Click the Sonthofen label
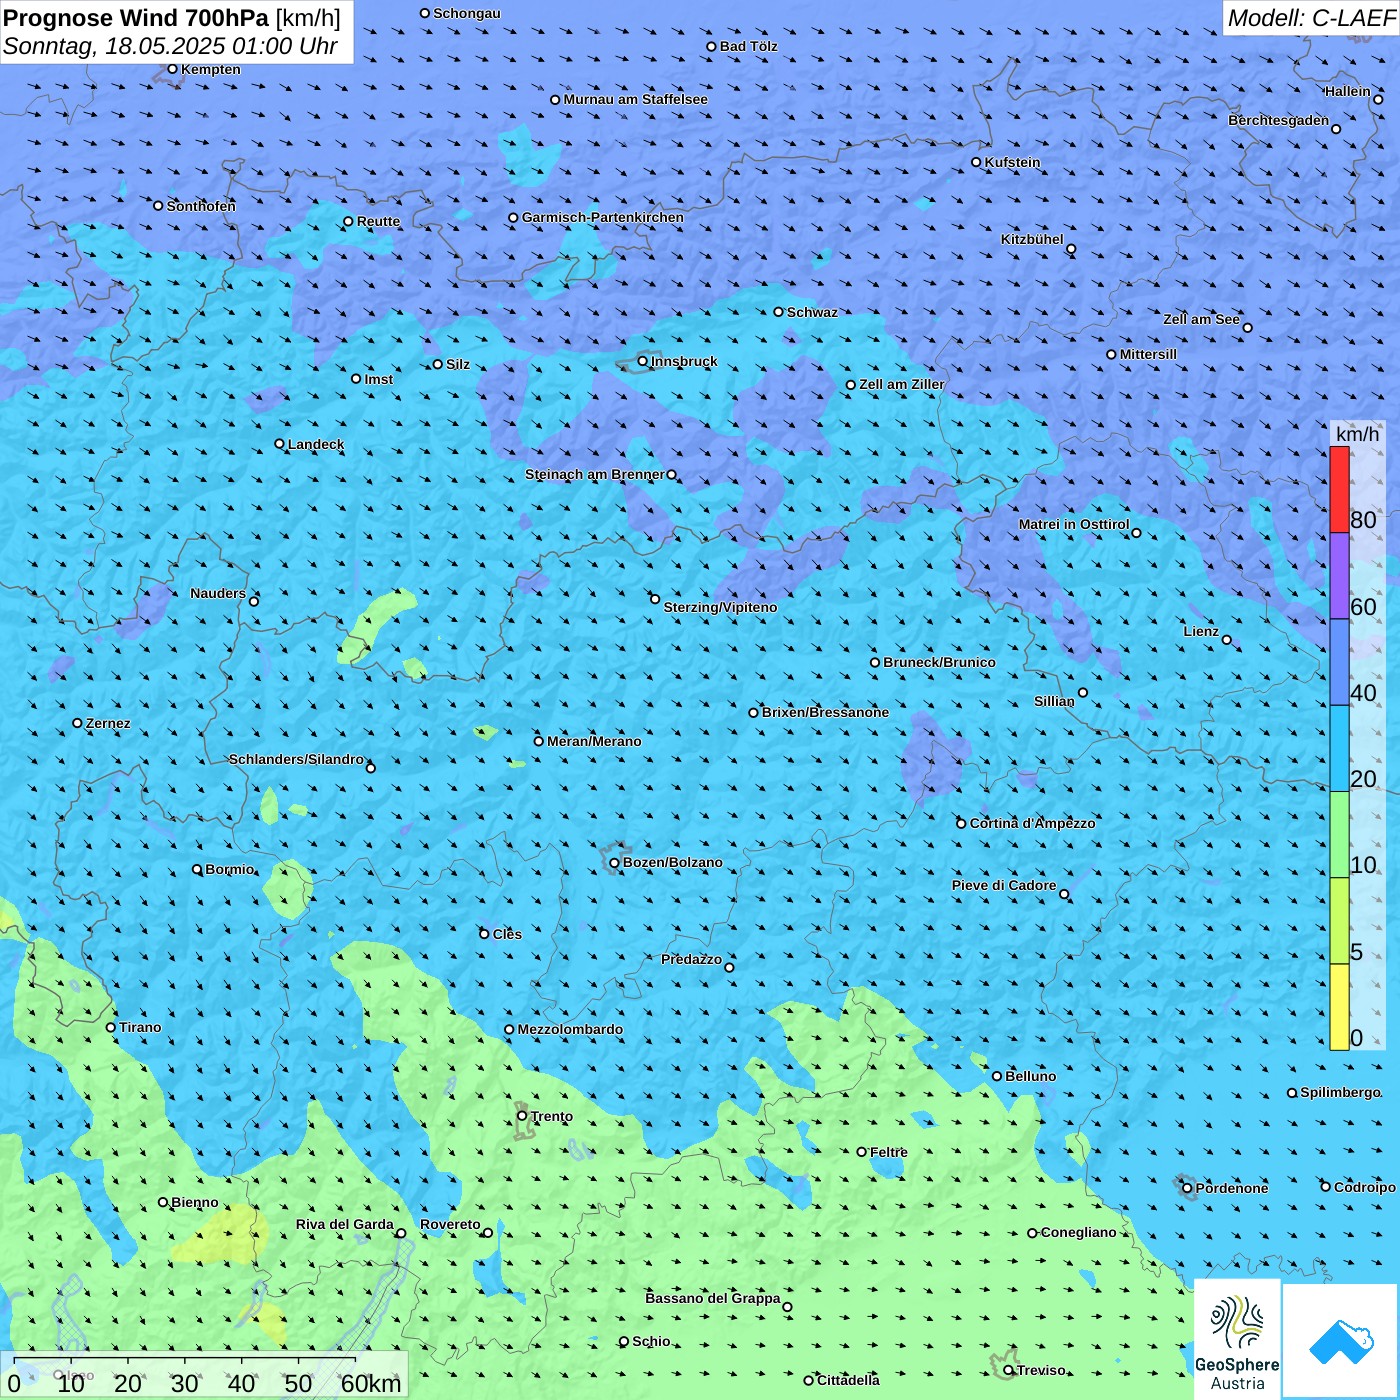The height and width of the screenshot is (1400, 1400). [x=202, y=206]
